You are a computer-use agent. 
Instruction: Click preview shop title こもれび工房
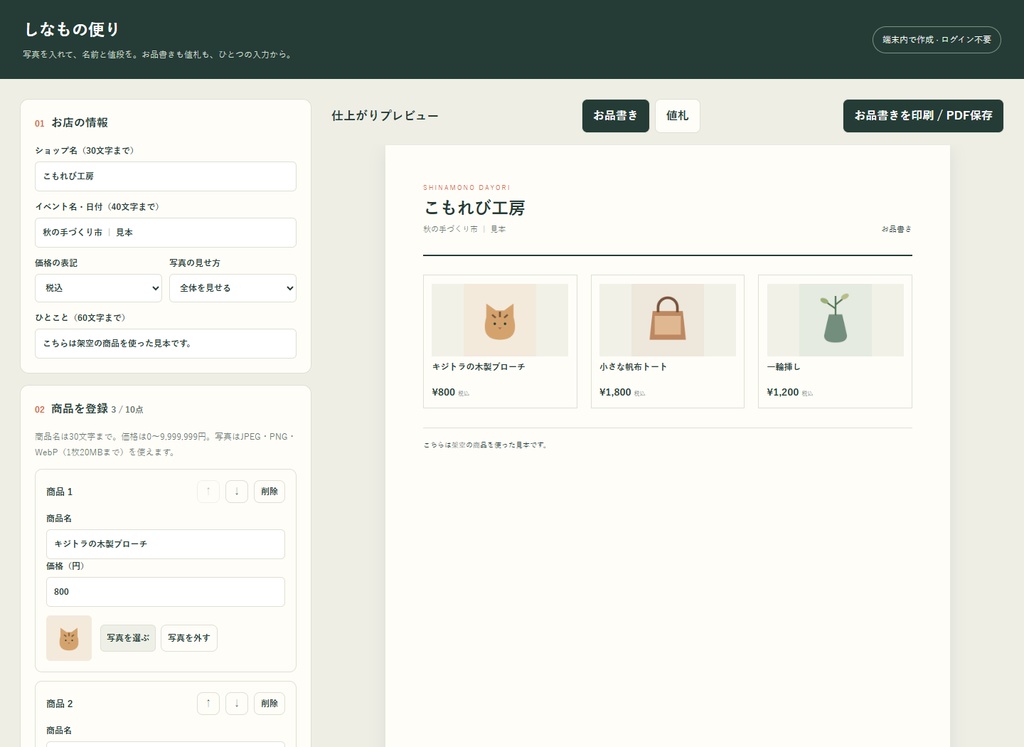click(475, 208)
